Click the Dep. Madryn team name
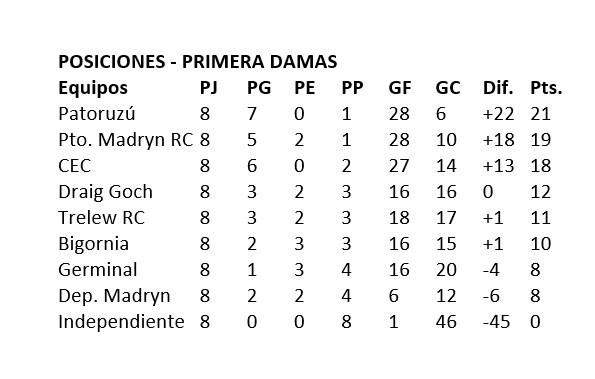595x379 pixels. pyautogui.click(x=114, y=296)
